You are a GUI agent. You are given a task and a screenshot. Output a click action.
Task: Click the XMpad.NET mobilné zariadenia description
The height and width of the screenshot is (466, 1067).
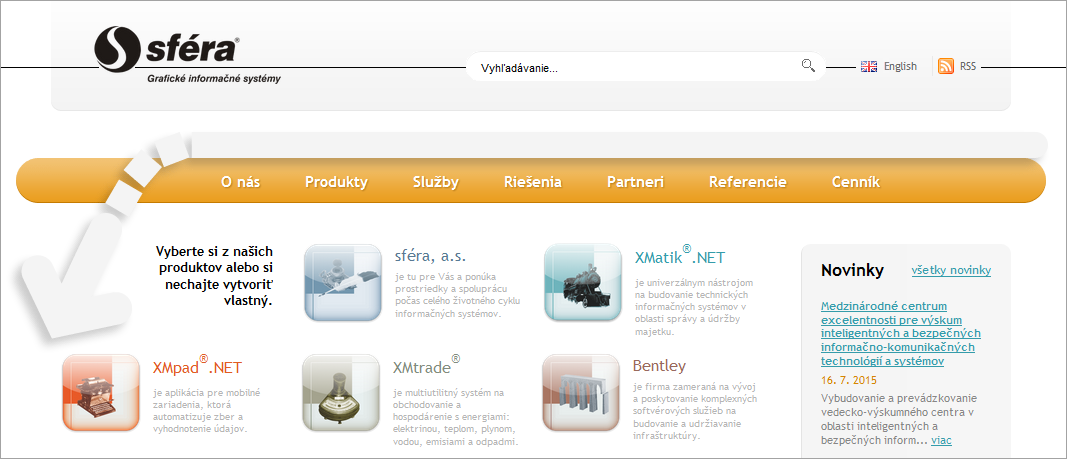tap(207, 411)
